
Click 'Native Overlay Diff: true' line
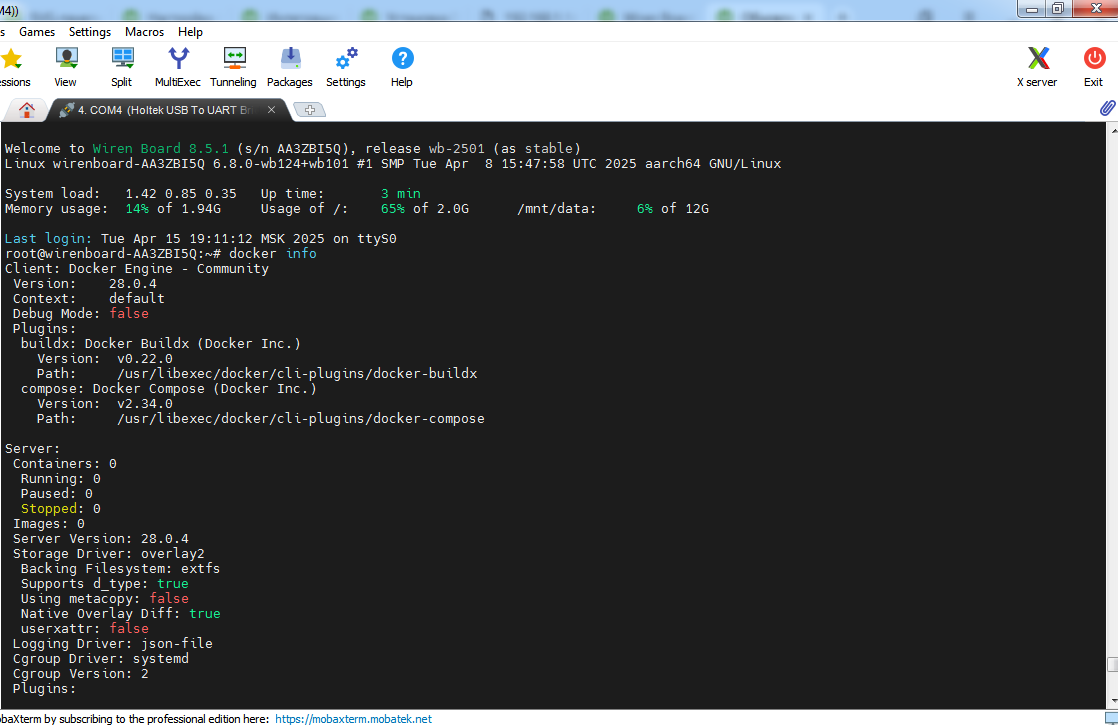120,613
